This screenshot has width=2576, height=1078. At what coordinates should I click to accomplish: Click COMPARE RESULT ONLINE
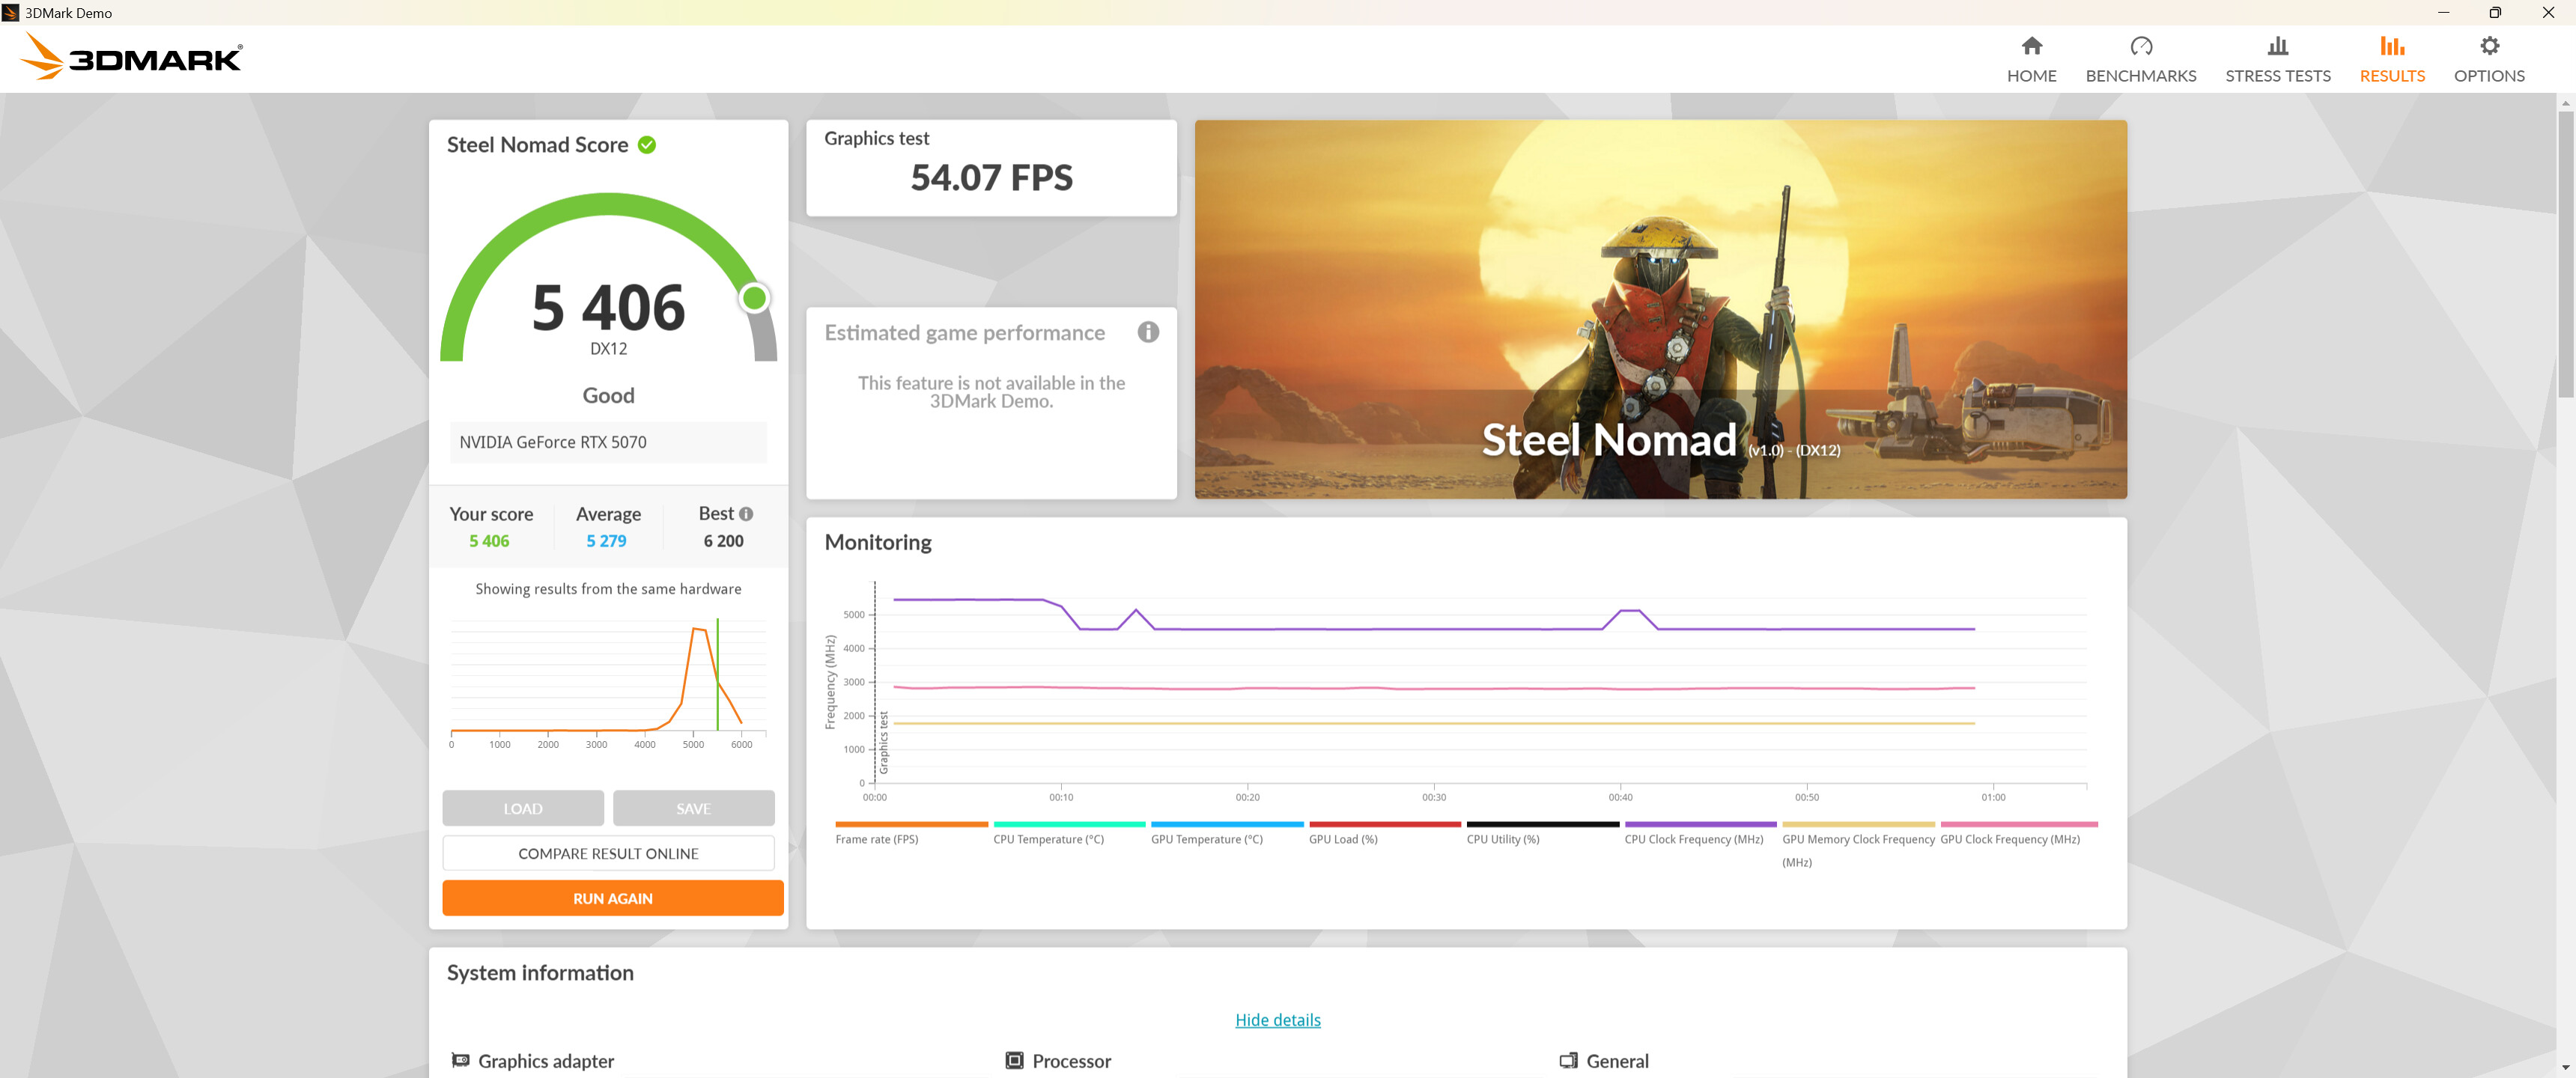coord(608,853)
